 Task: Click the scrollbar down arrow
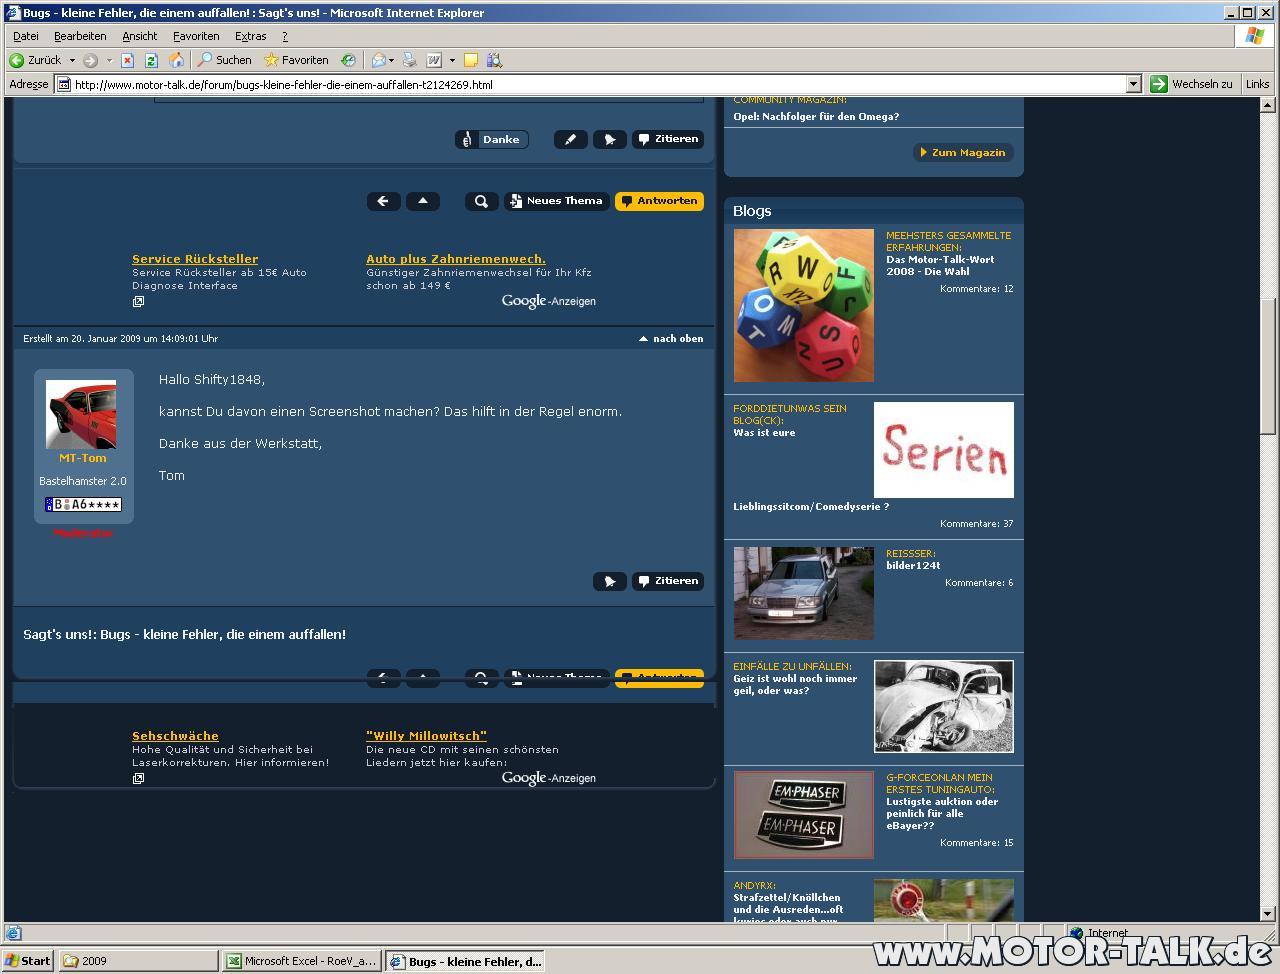(x=1268, y=913)
